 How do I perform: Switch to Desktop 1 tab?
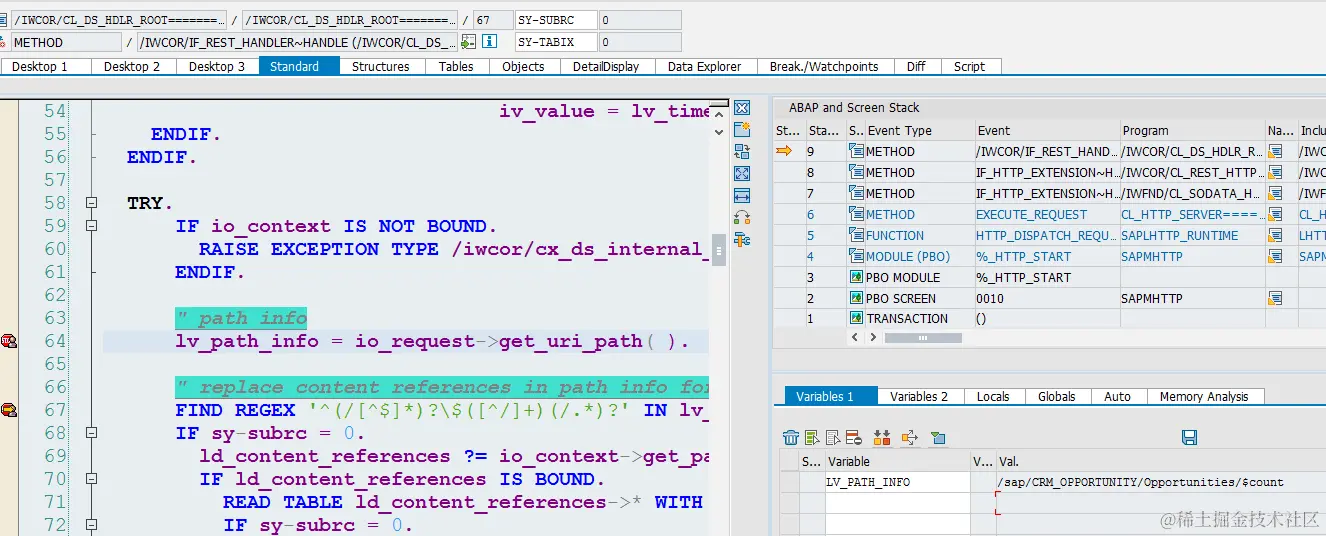(x=46, y=66)
